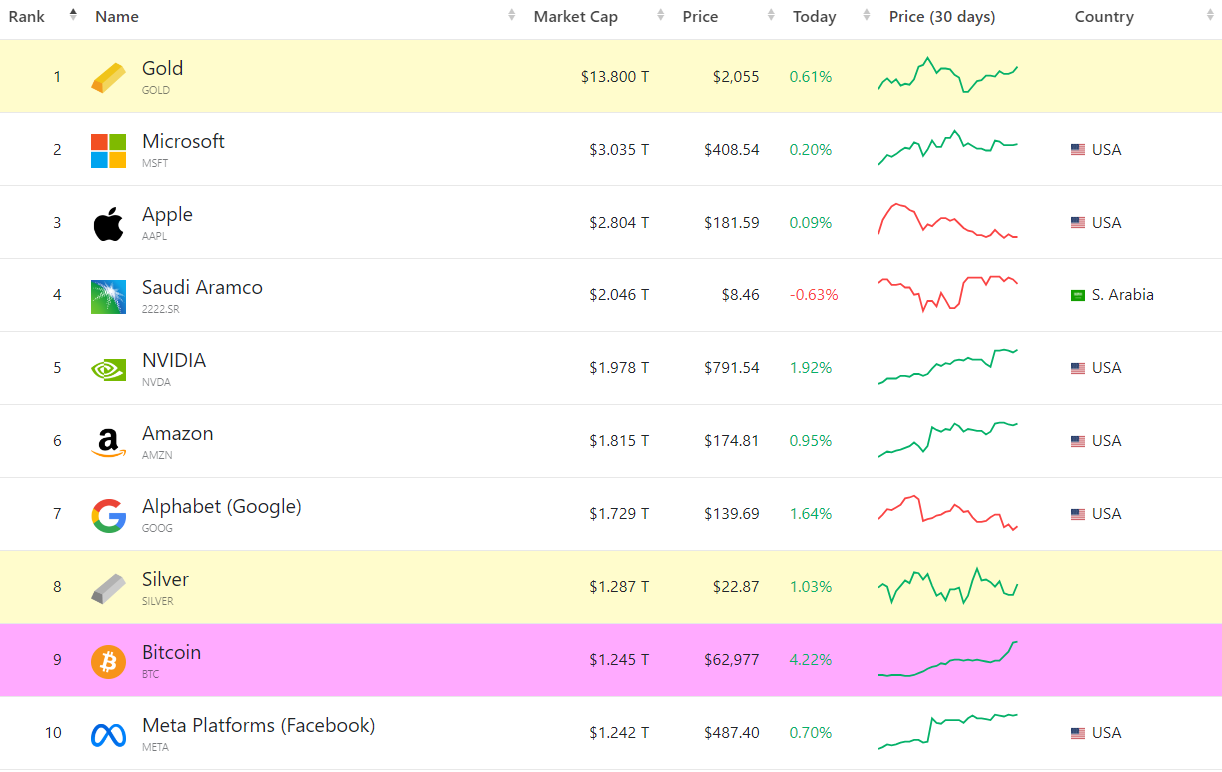The width and height of the screenshot is (1222, 772).
Task: Click the Amazon logo icon
Action: coord(109,442)
